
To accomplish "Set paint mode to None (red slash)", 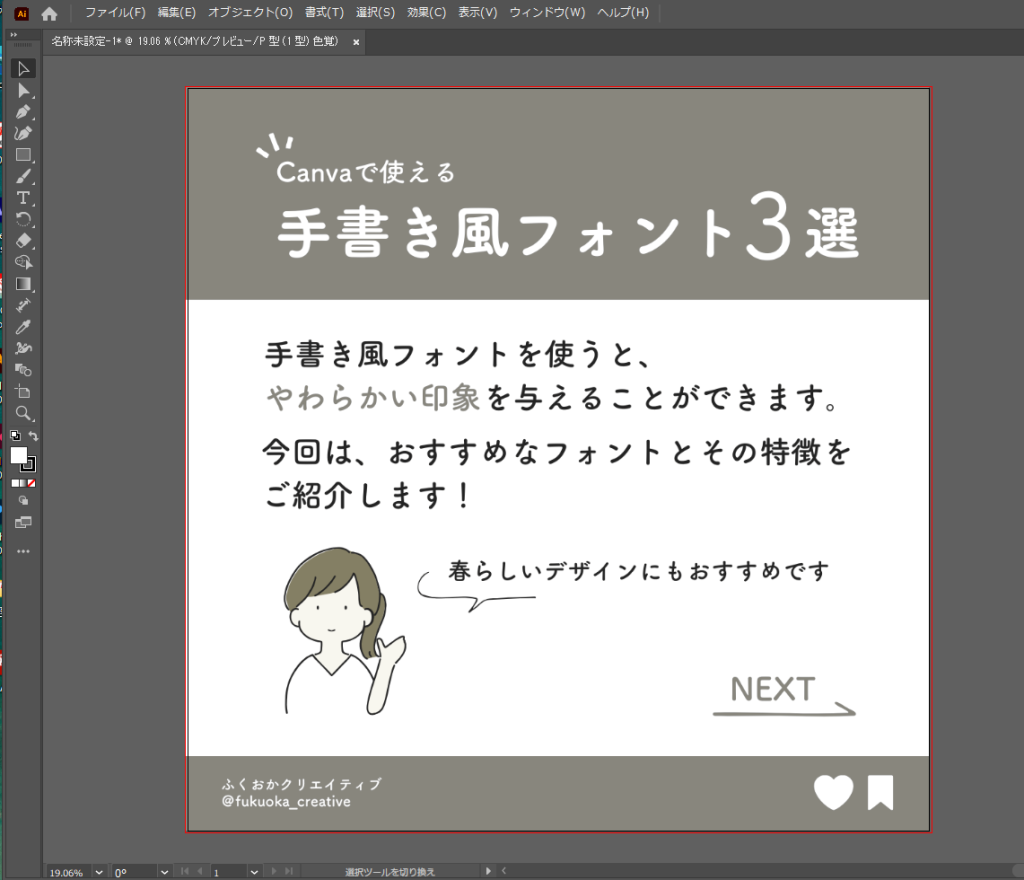I will click(x=31, y=484).
